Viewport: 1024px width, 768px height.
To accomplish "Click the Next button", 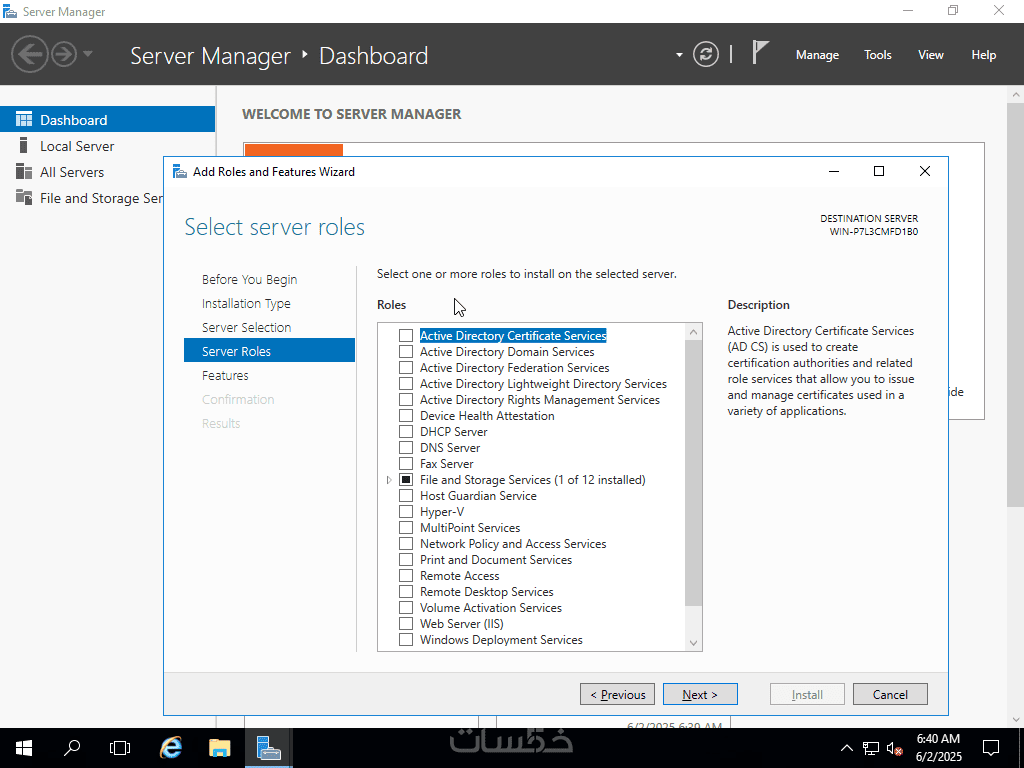I will click(700, 694).
